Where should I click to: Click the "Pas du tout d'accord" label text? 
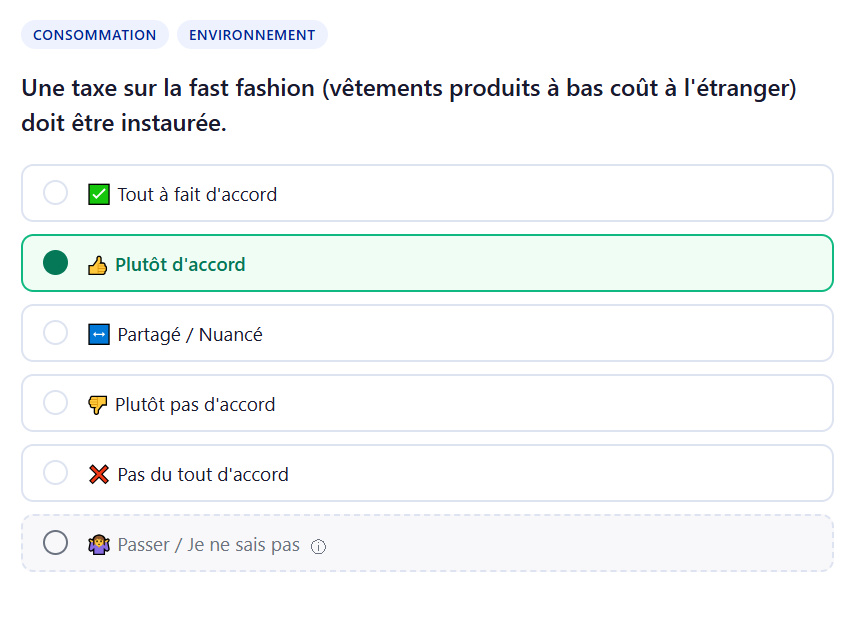click(203, 475)
